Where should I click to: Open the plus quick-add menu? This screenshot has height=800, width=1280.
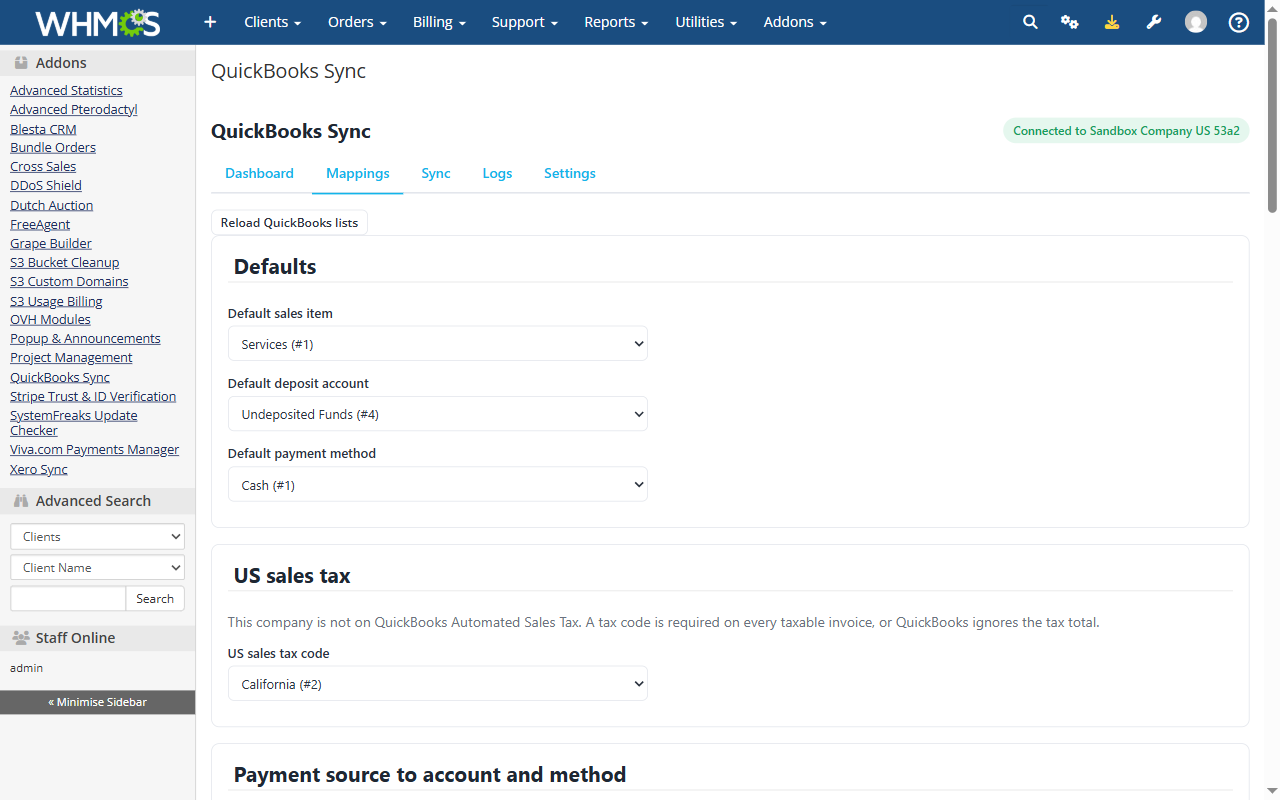210,22
